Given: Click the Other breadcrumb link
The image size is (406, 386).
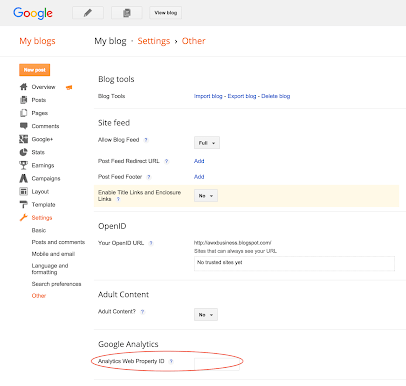Looking at the screenshot, I should (193, 41).
